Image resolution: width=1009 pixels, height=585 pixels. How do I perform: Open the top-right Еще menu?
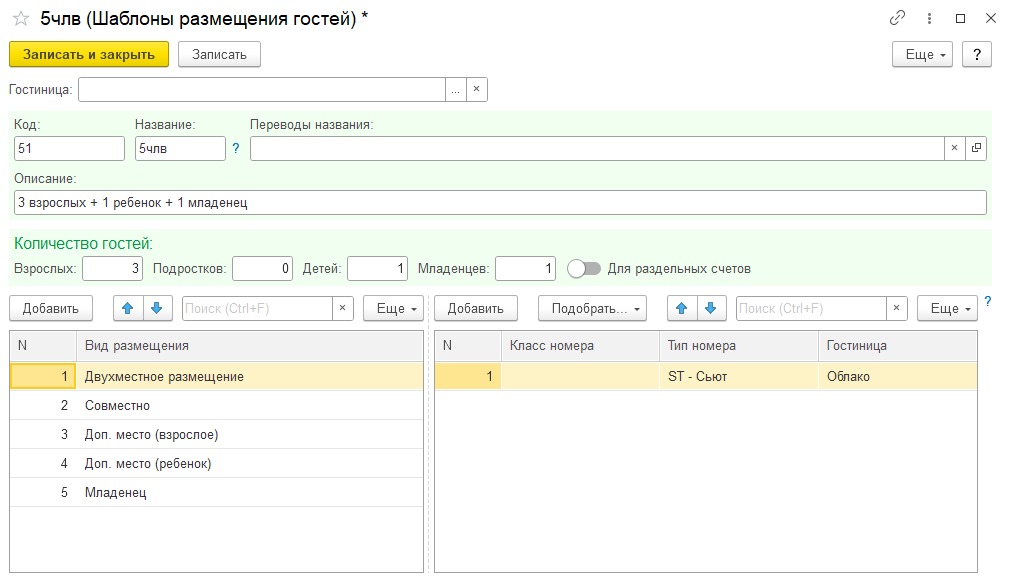coord(922,55)
